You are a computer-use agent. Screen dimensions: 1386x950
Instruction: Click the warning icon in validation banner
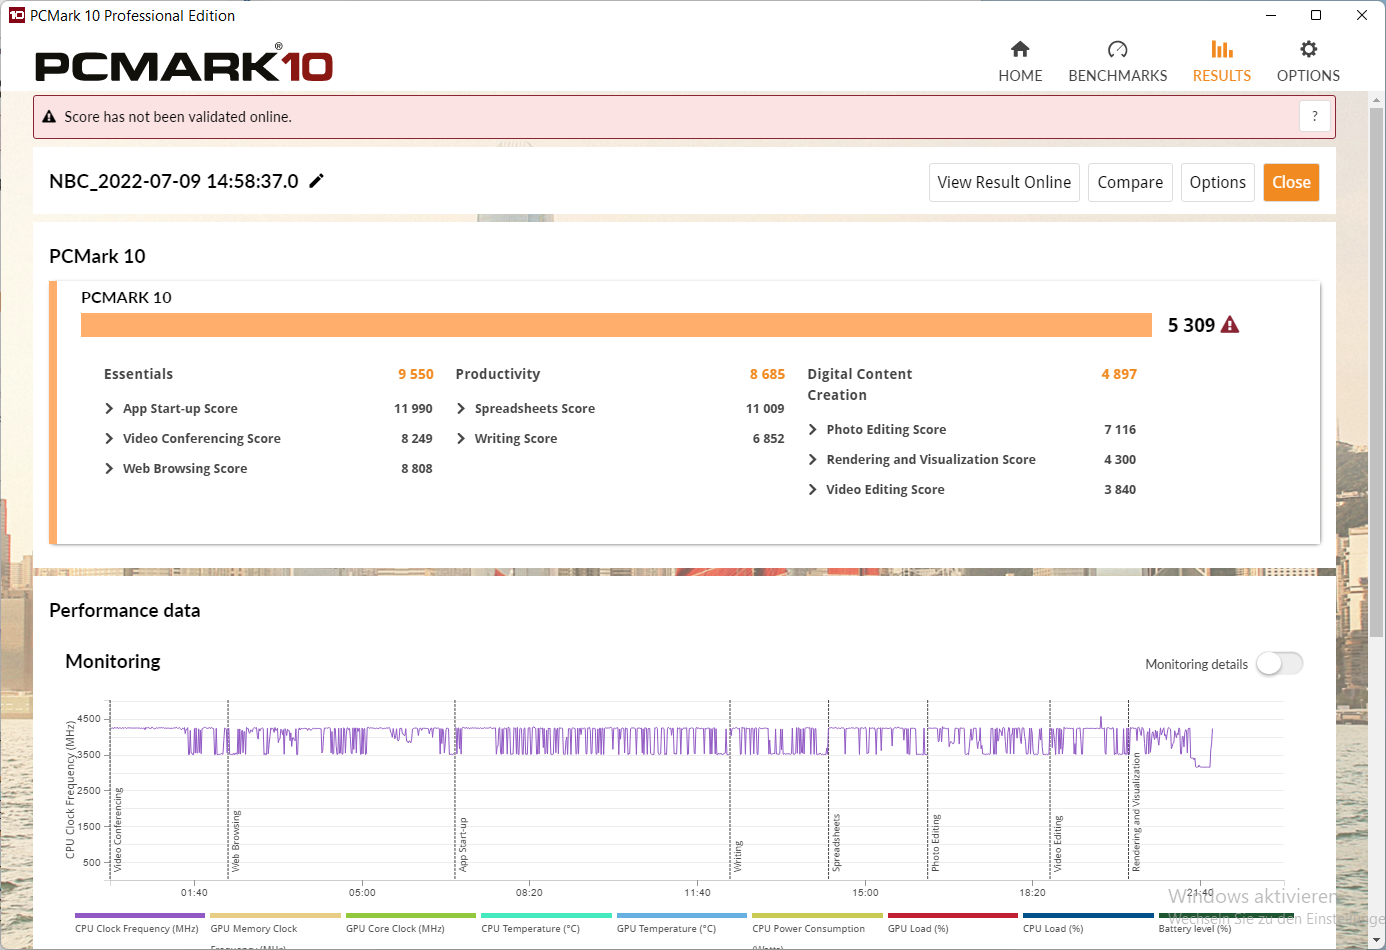coord(49,117)
